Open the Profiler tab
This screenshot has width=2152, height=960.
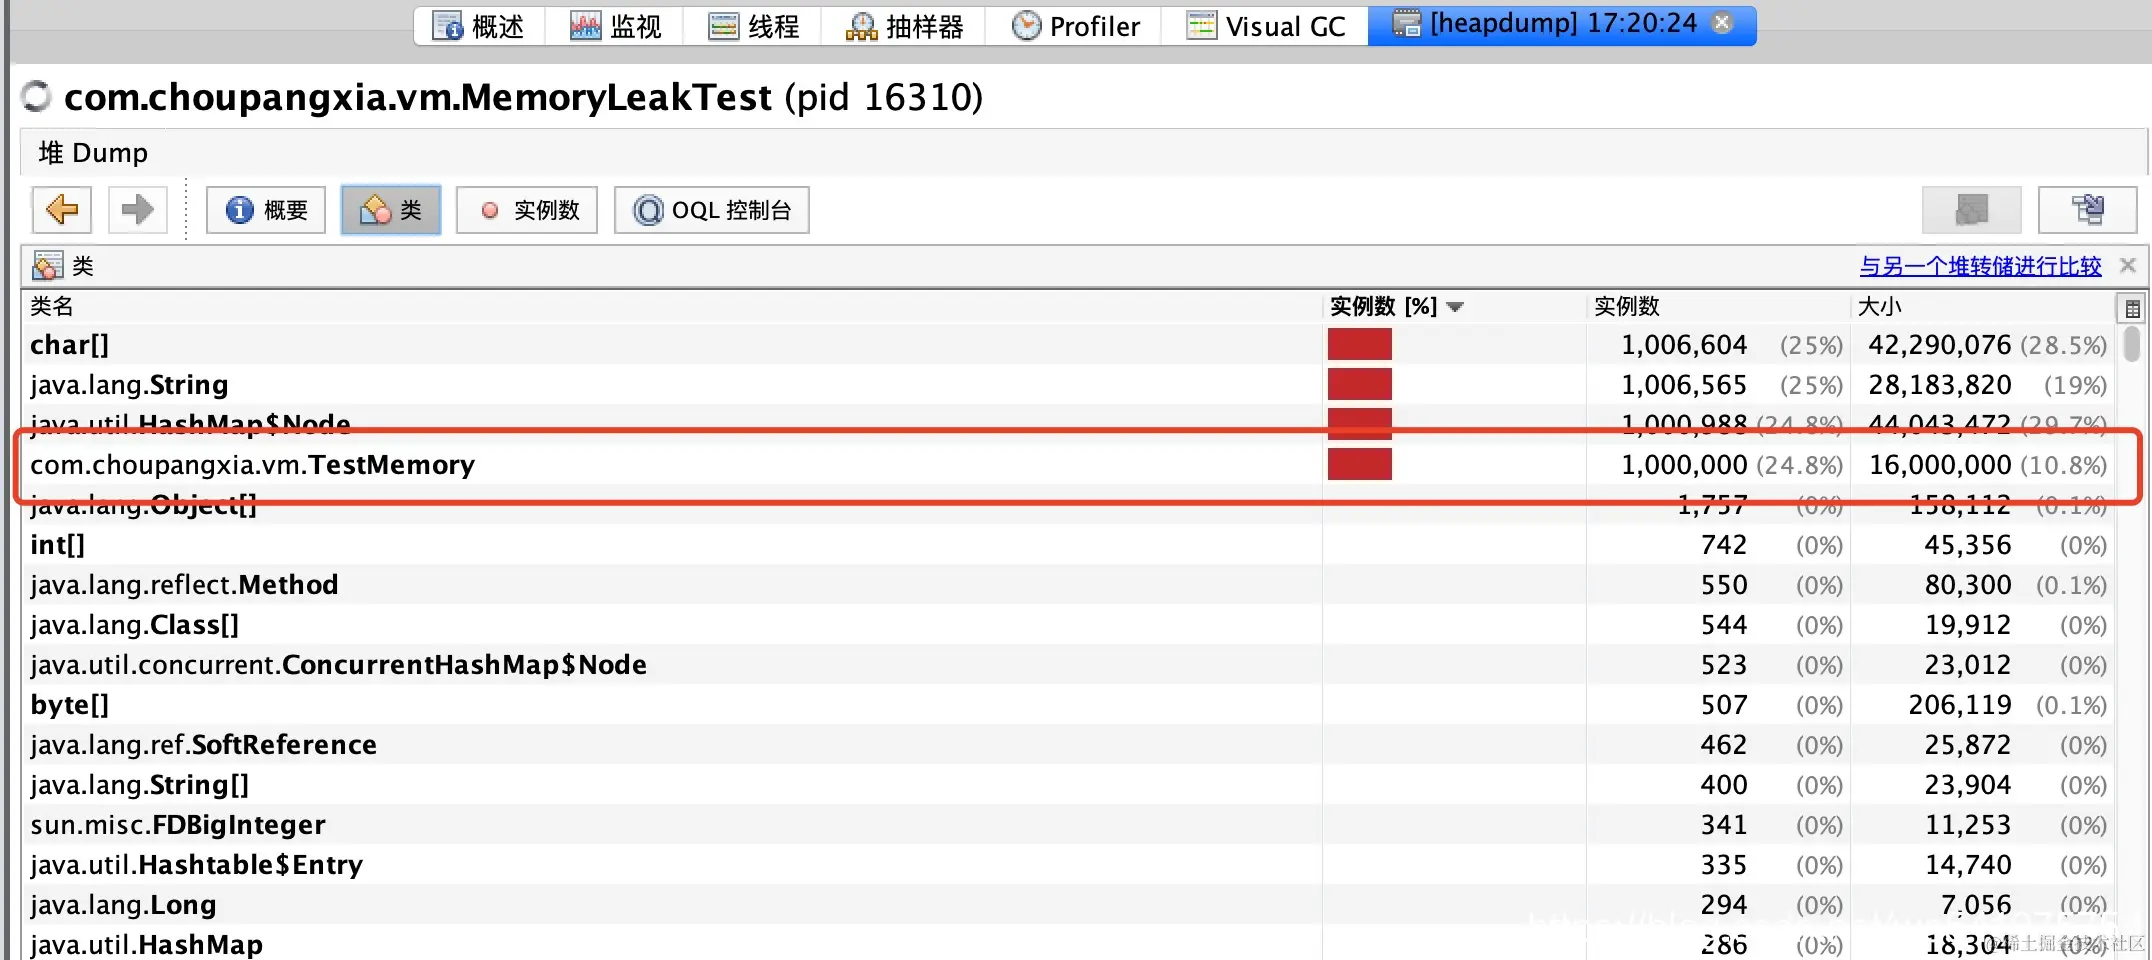[x=1075, y=26]
